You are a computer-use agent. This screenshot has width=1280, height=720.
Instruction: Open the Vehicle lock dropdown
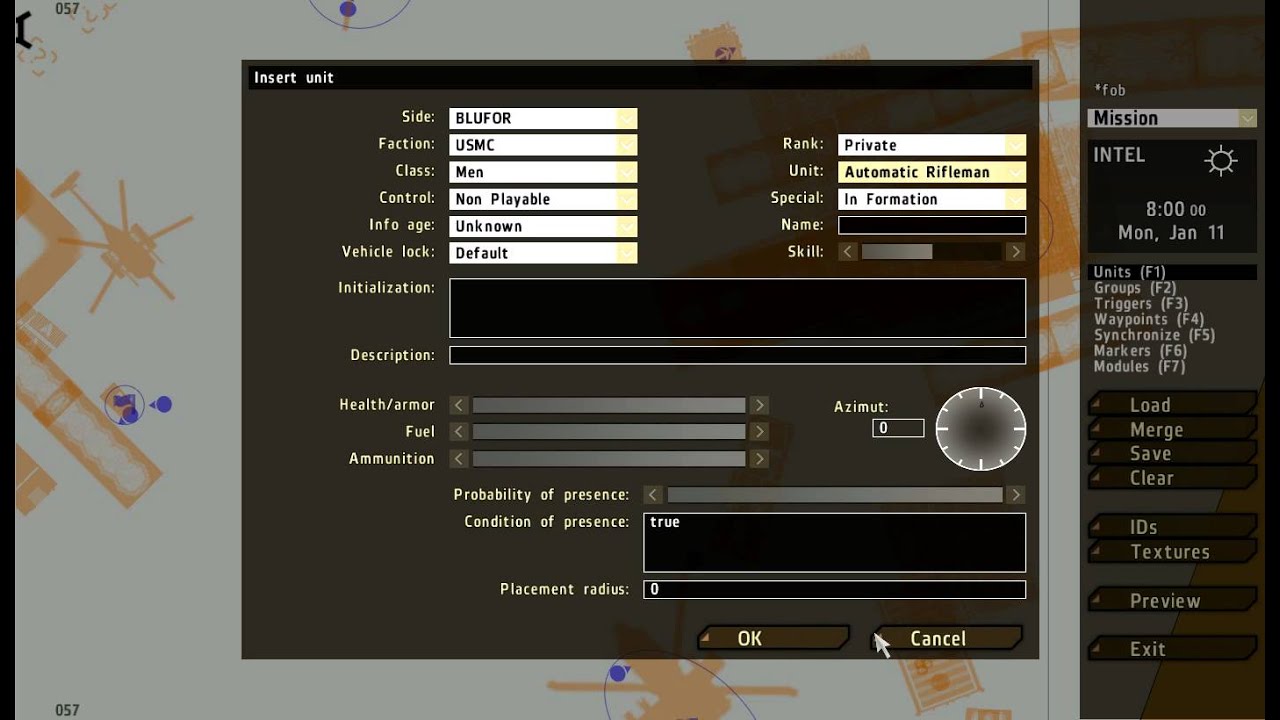543,253
